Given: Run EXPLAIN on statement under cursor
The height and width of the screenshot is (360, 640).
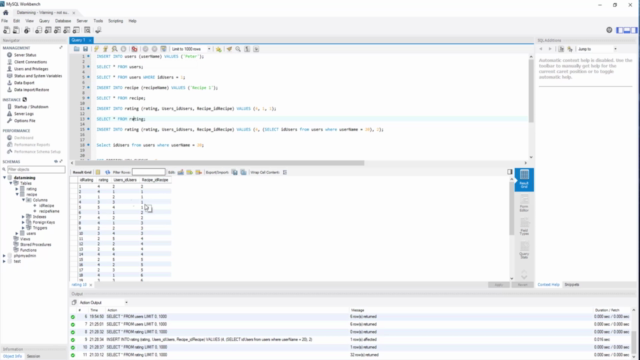Looking at the screenshot, I should coord(115,49).
